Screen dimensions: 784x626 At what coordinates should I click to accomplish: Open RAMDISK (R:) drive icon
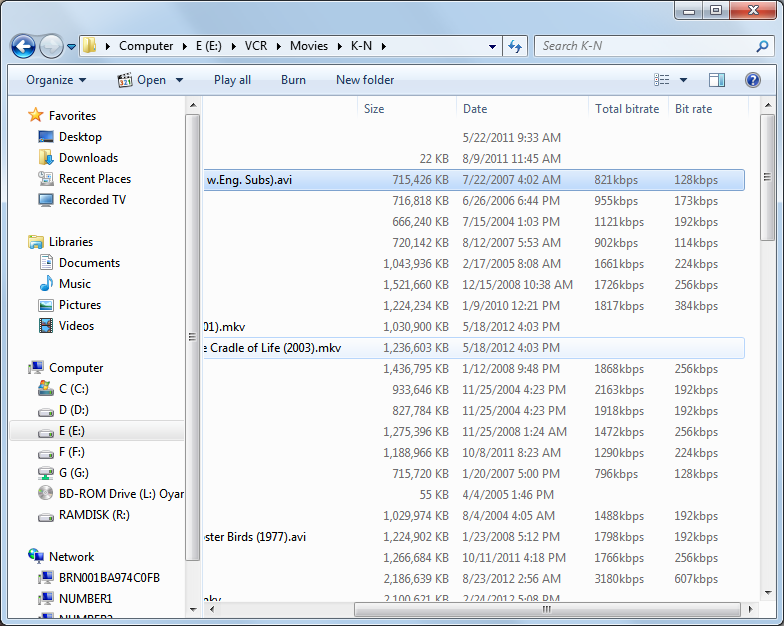point(46,517)
